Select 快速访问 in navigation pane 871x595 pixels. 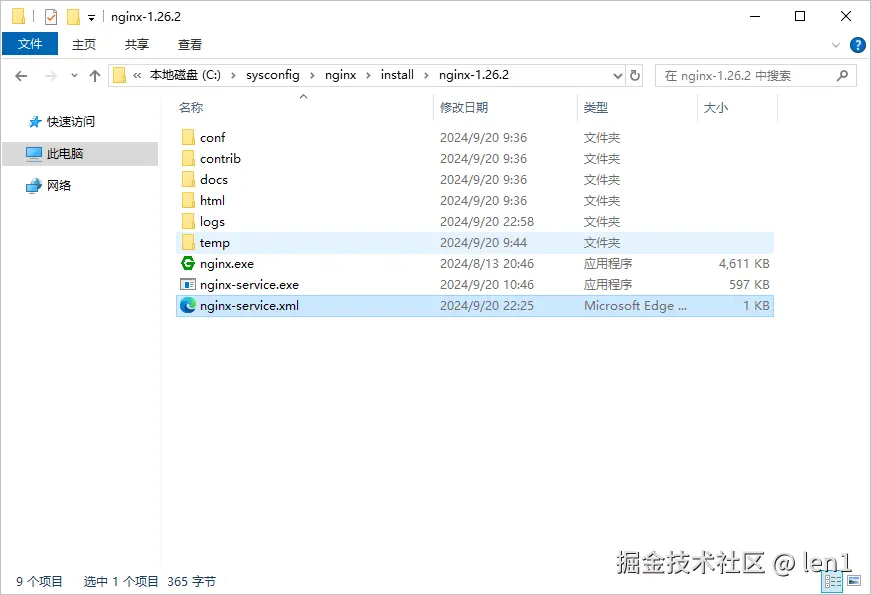click(x=71, y=122)
